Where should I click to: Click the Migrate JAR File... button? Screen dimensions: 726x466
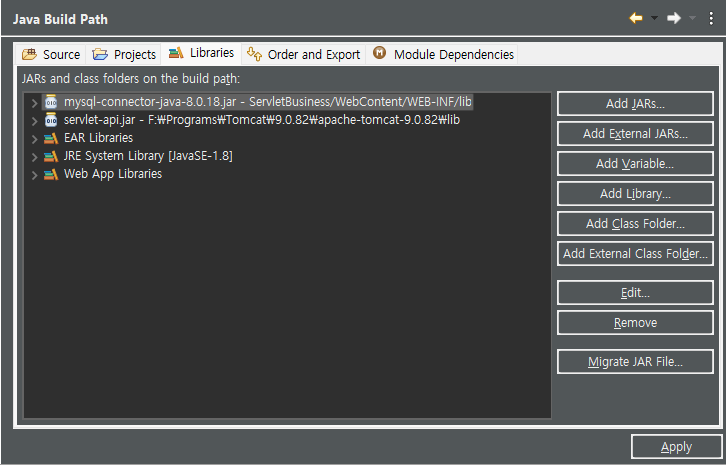635,362
